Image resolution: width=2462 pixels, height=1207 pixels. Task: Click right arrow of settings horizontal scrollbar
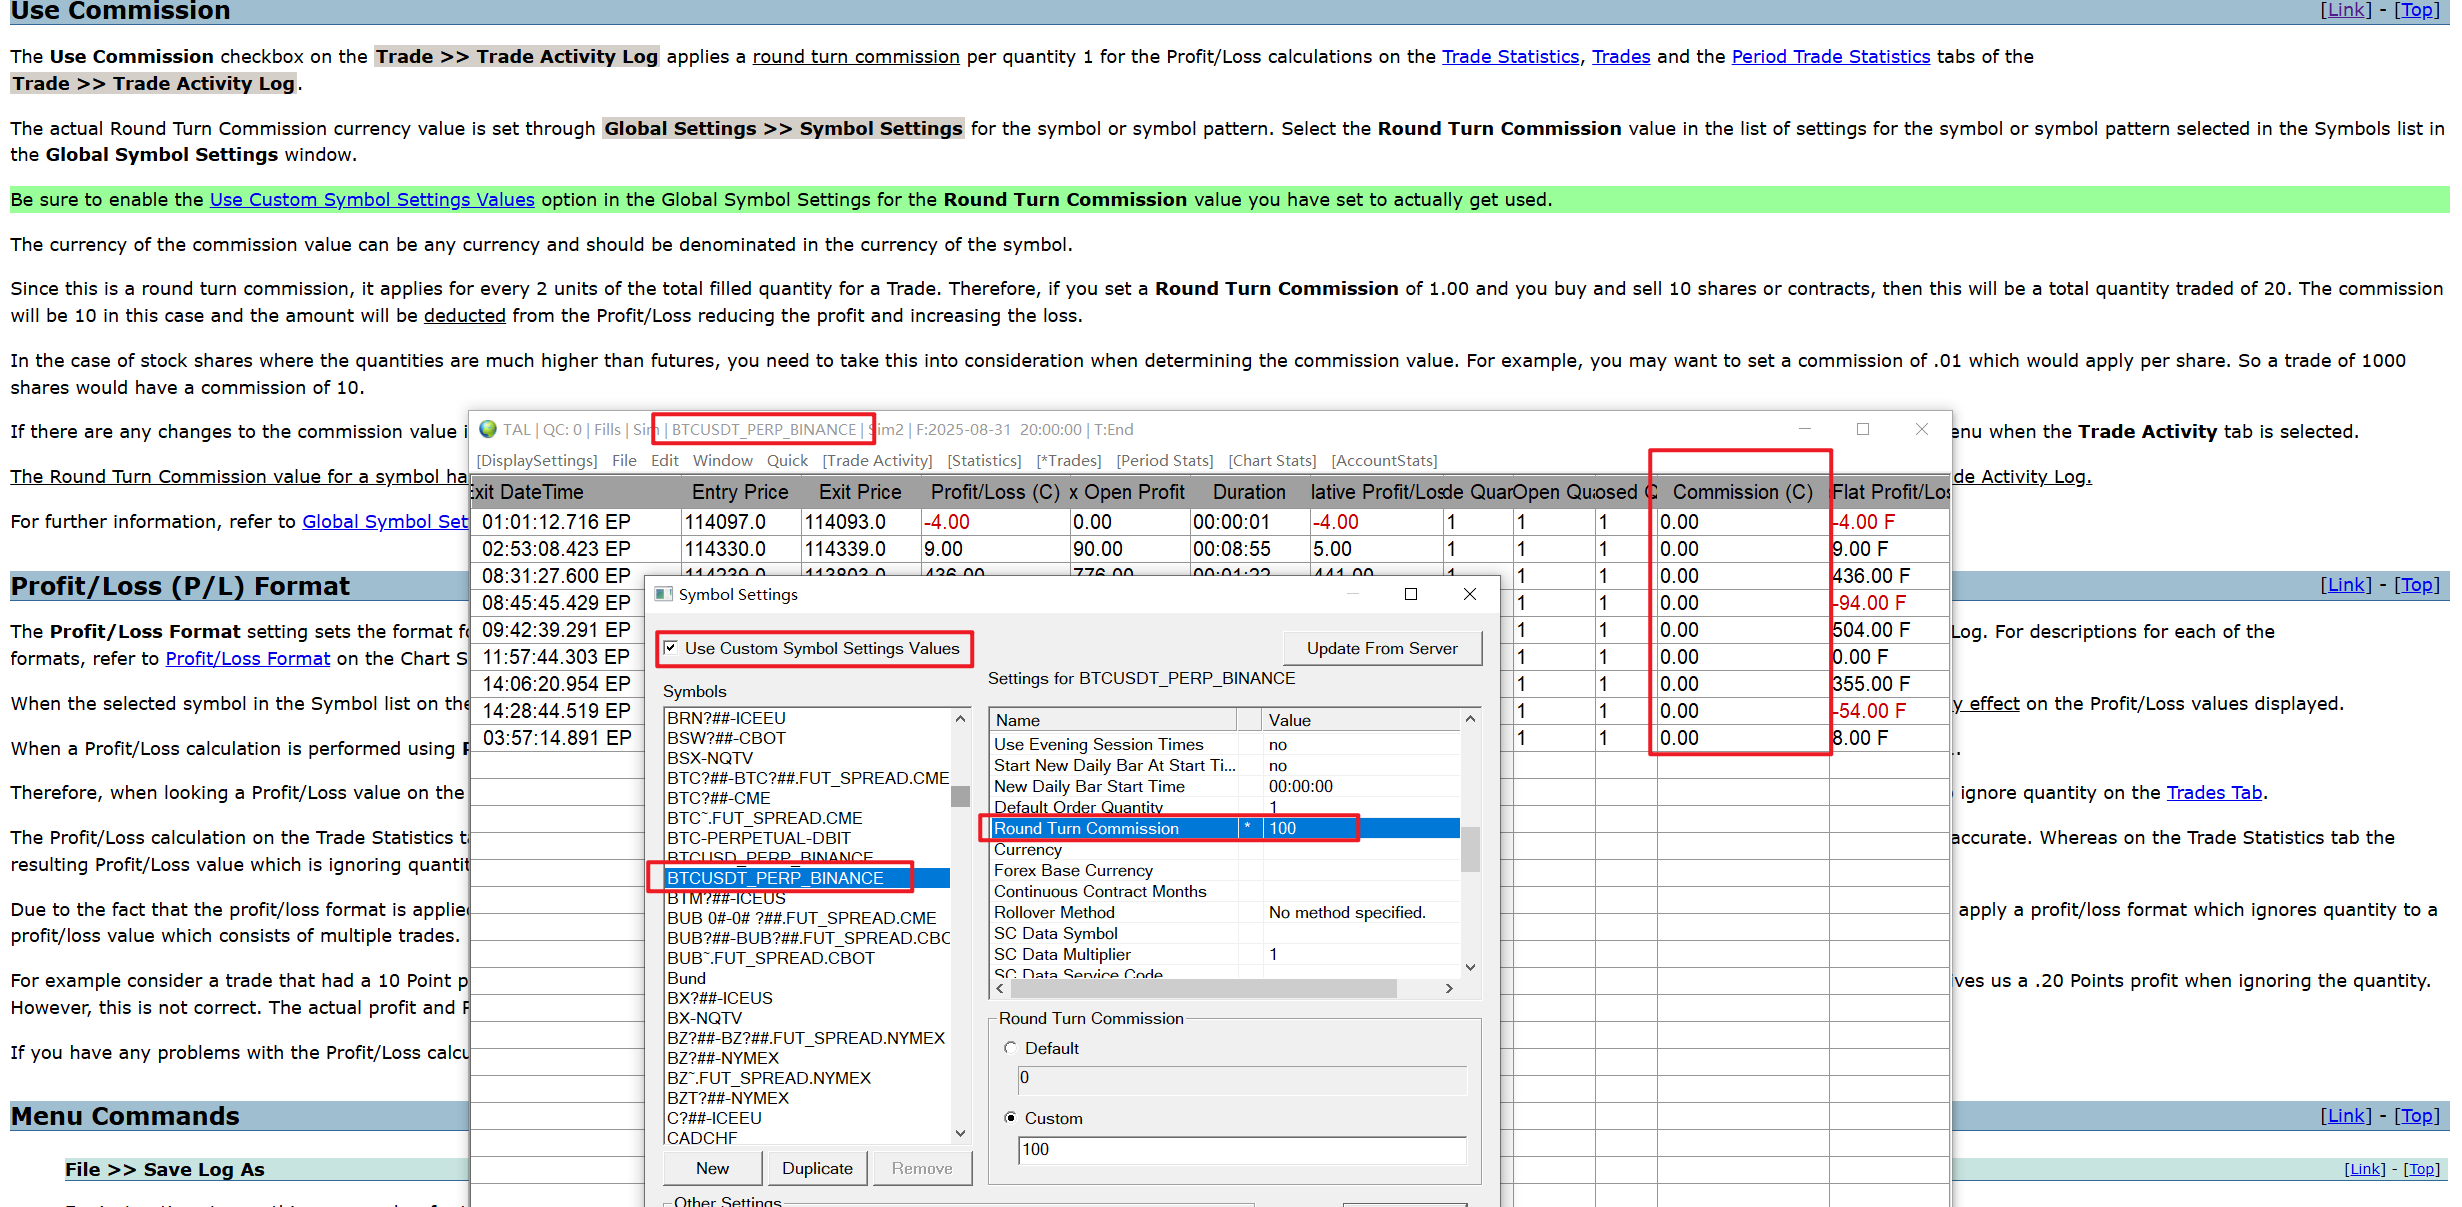pos(1449,988)
